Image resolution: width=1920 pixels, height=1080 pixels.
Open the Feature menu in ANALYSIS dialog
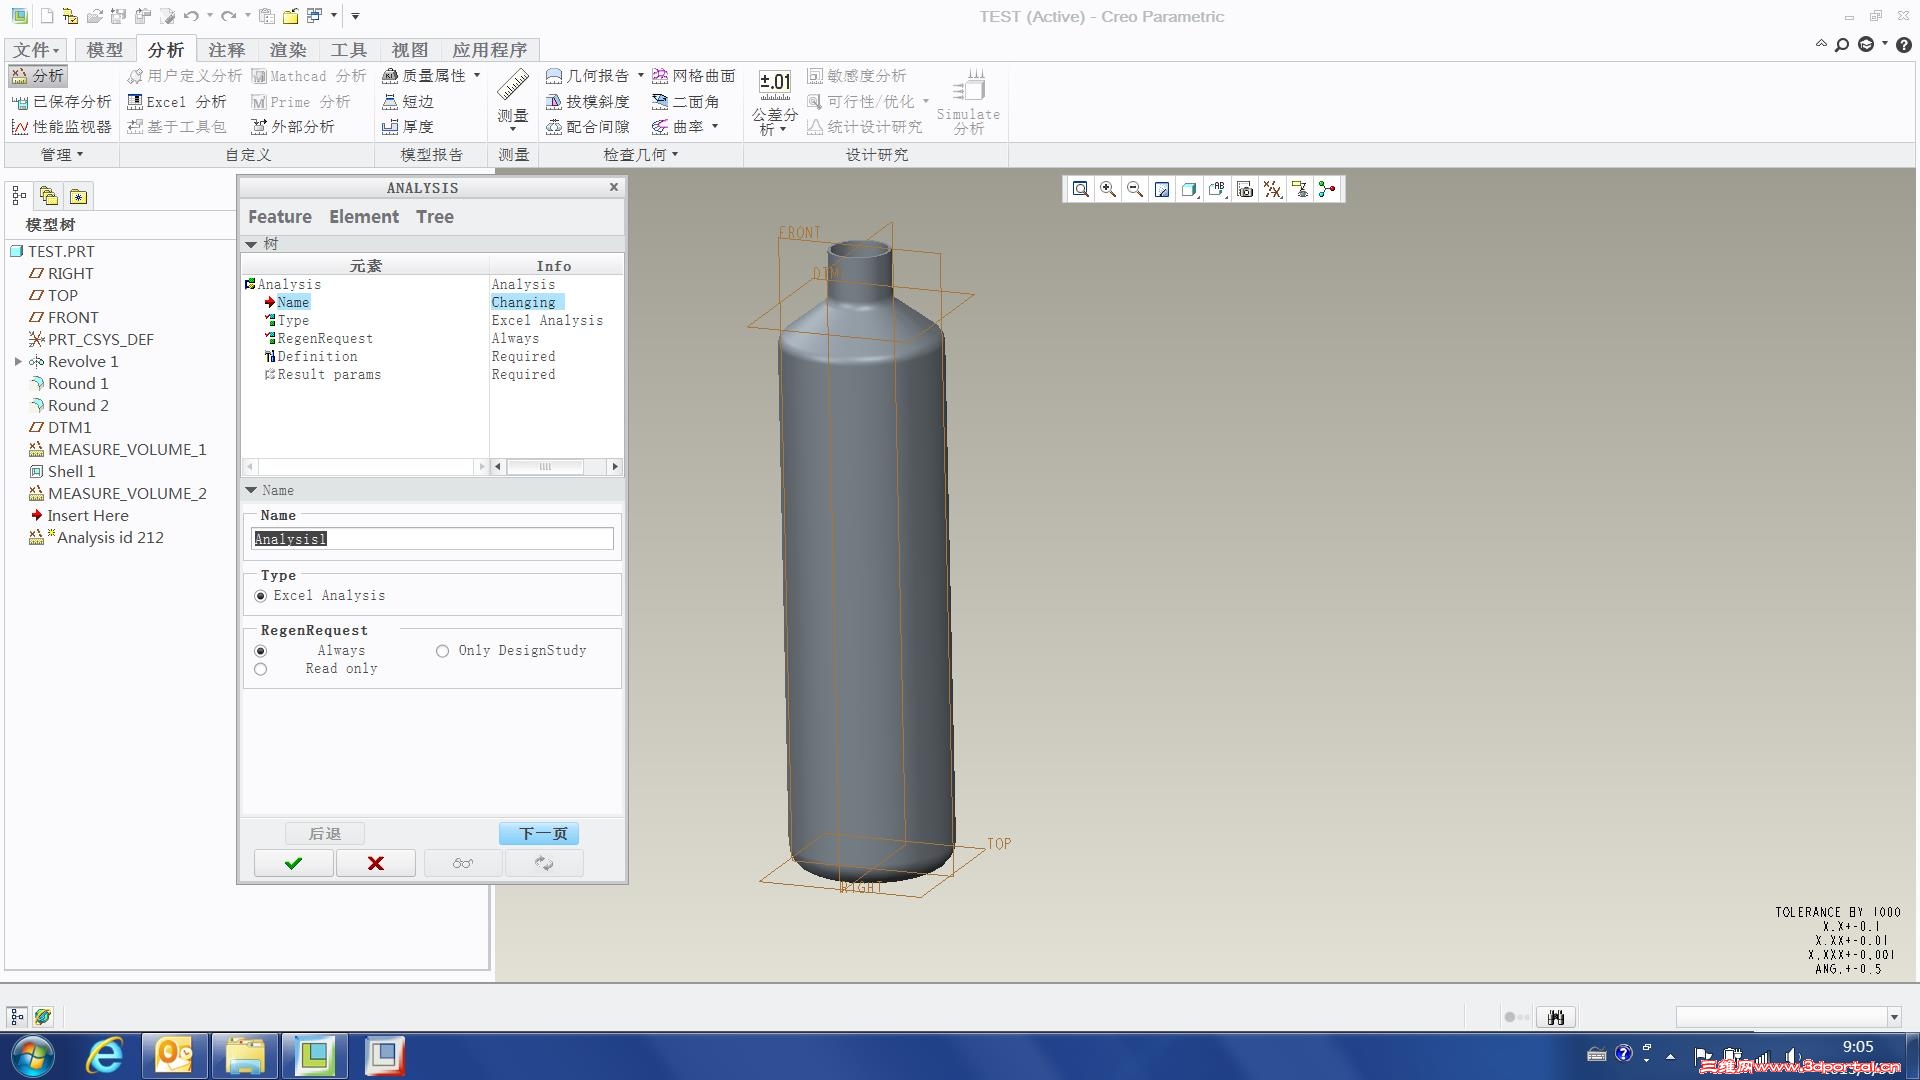pos(280,217)
